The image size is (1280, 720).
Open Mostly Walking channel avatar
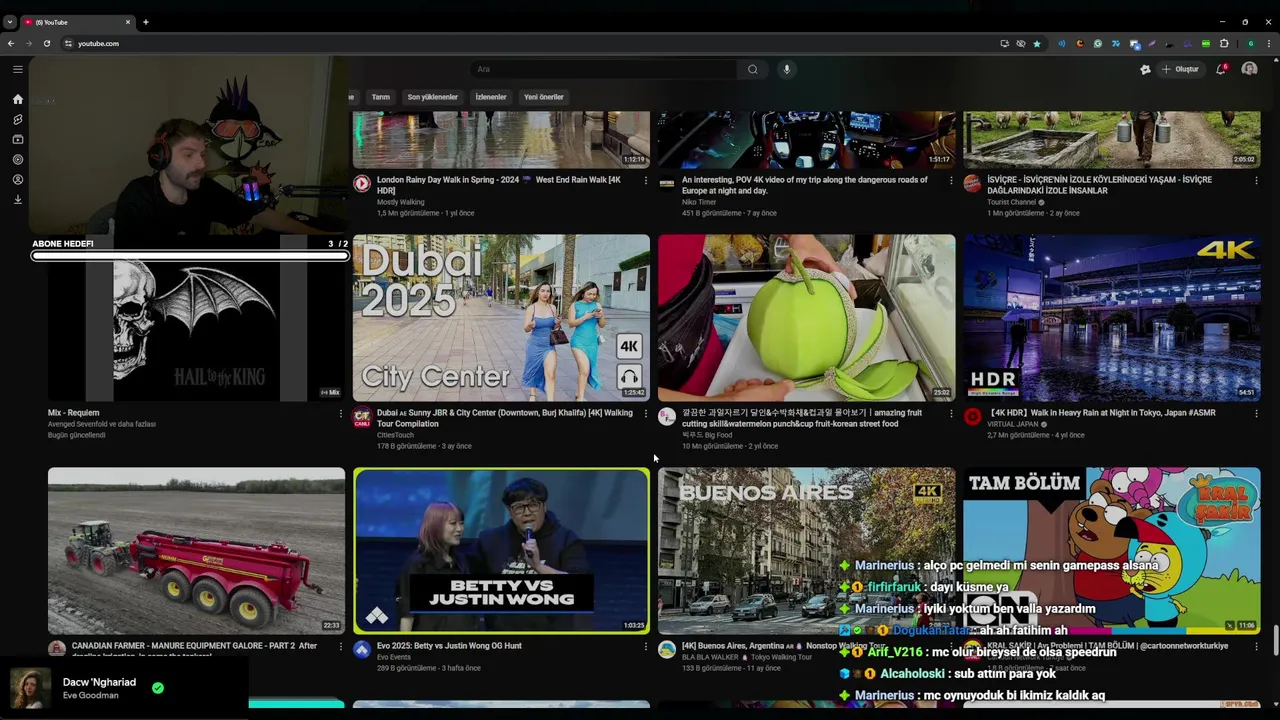[362, 183]
